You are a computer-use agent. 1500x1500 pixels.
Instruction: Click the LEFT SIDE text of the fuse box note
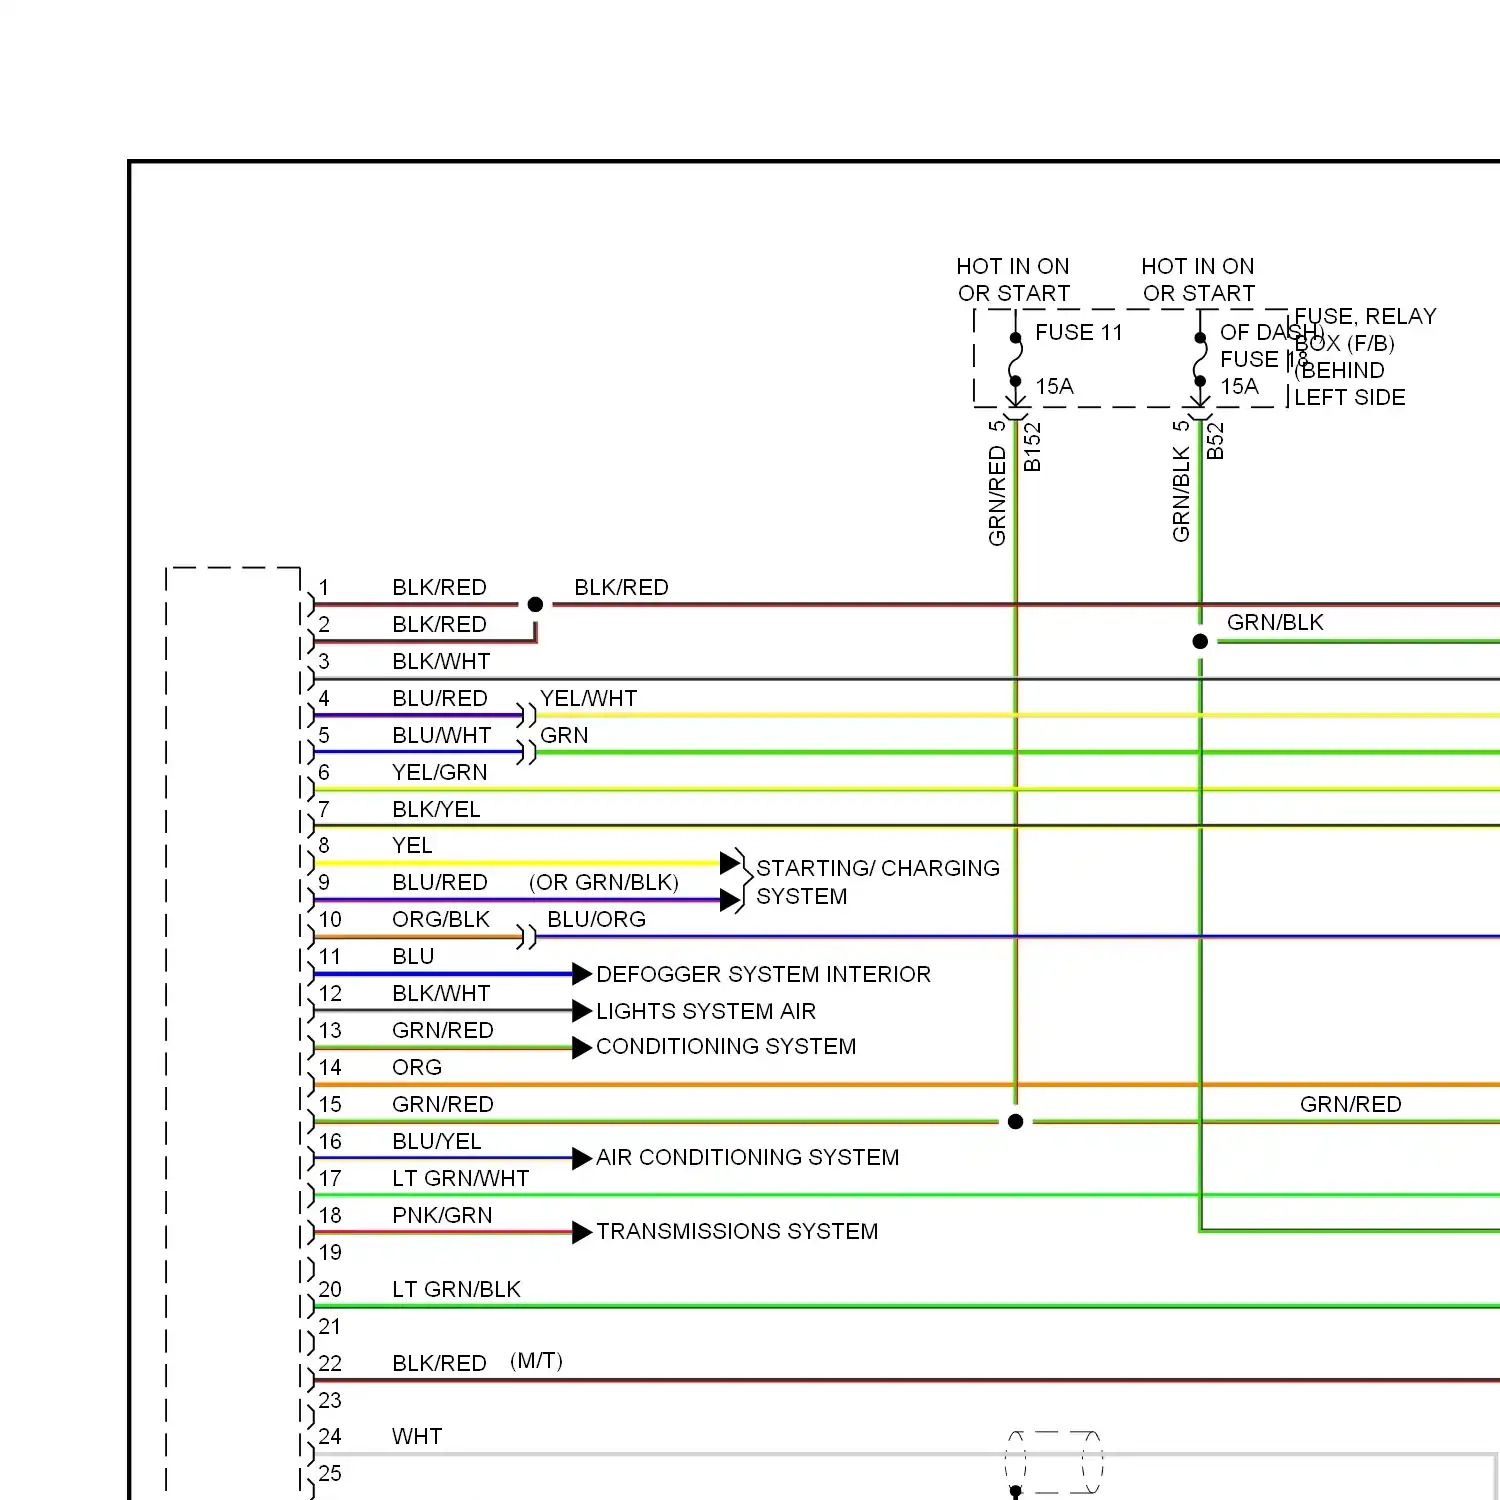[x=1350, y=397]
